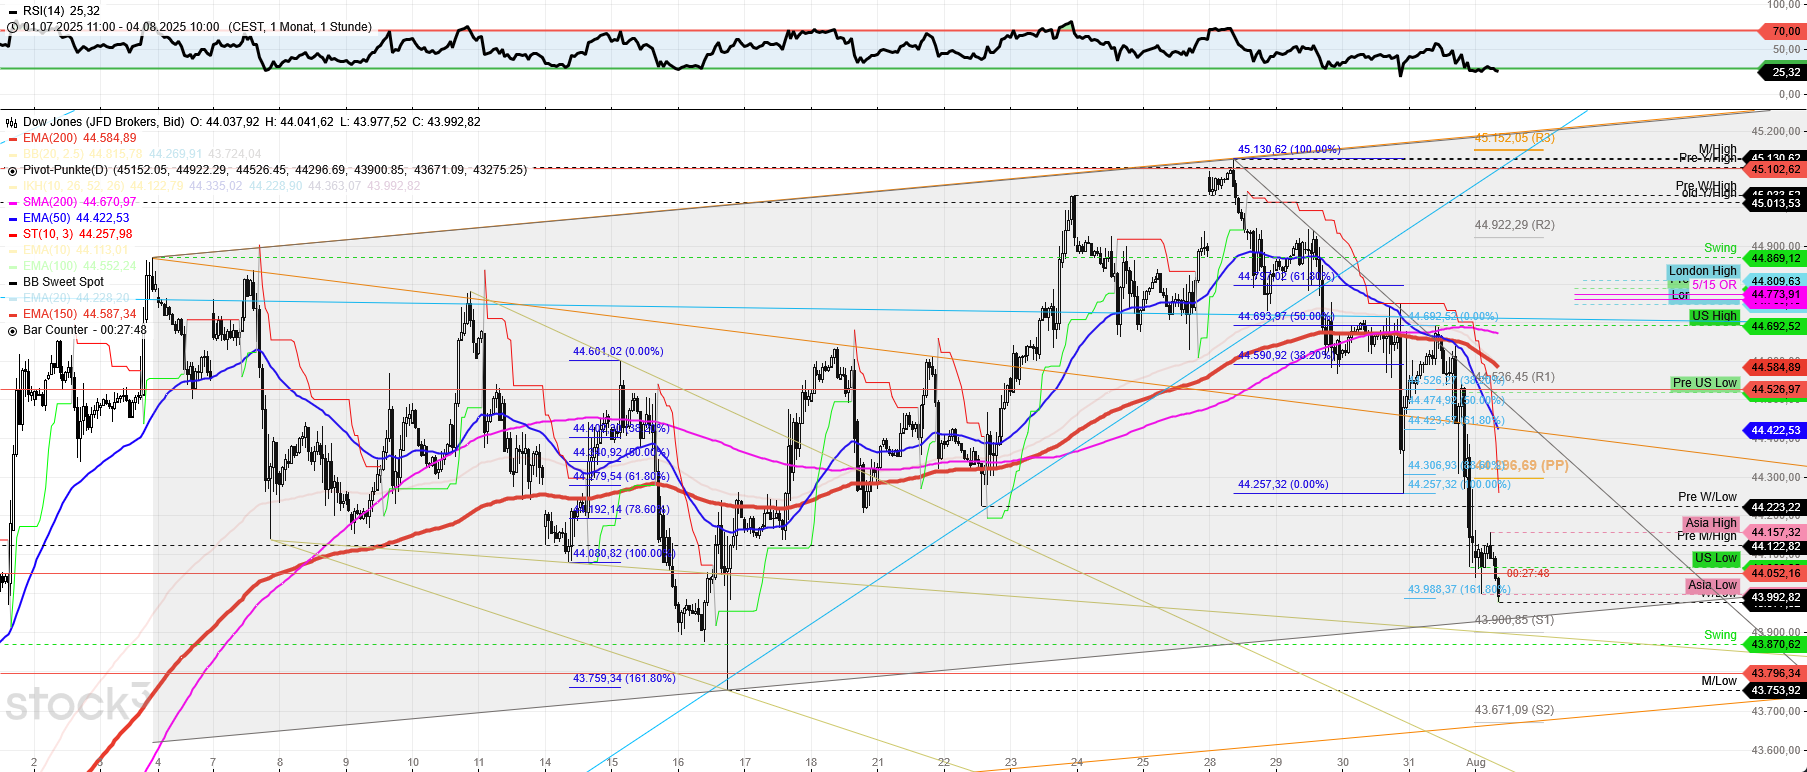The image size is (1807, 772).
Task: Show the faded IKH(10, 26, 52, 26) indicator
Action: tap(80, 186)
